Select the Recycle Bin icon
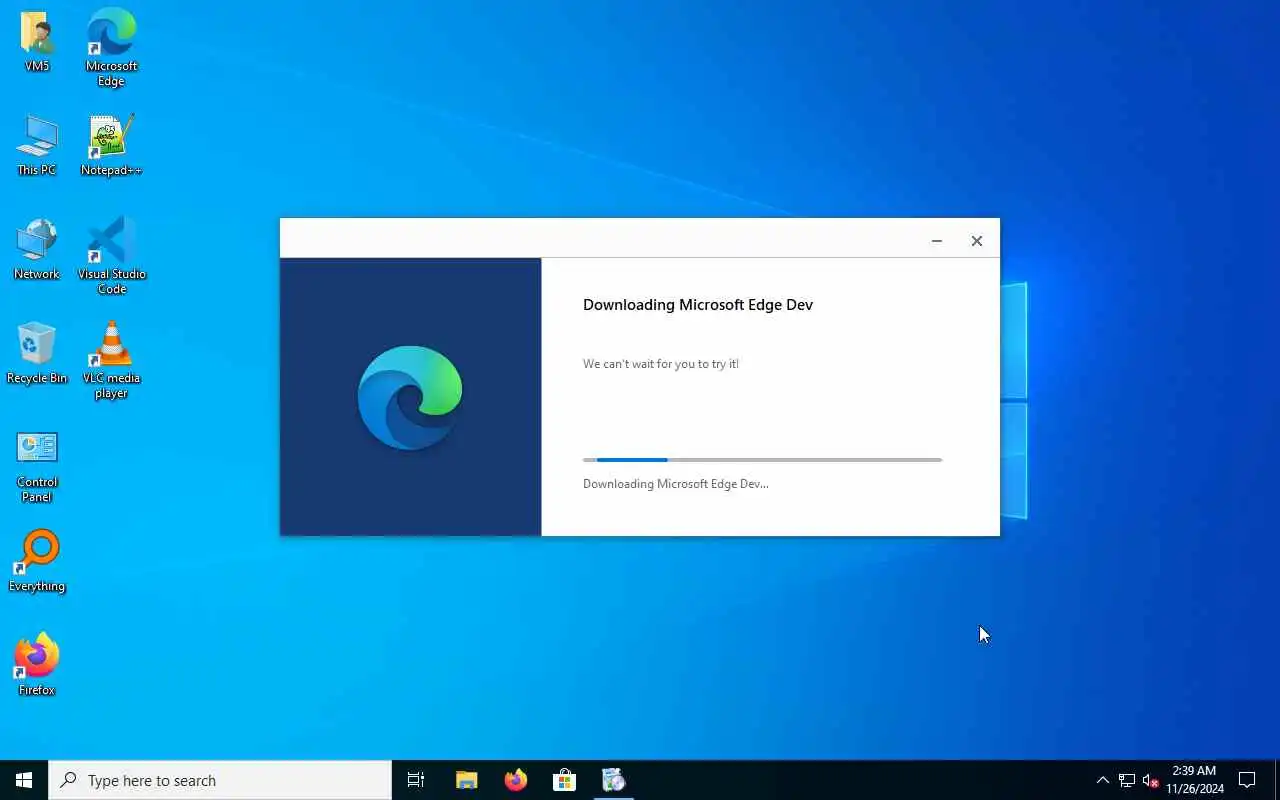The height and width of the screenshot is (800, 1280). pos(37,354)
